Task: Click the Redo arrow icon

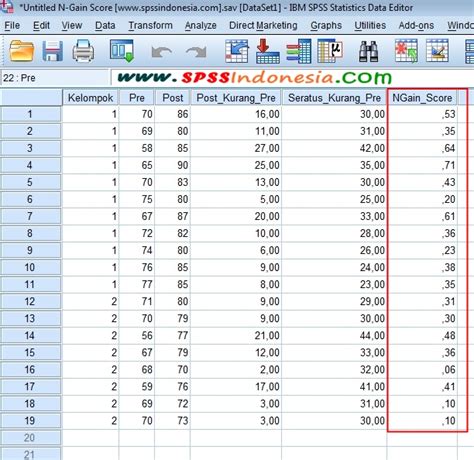Action: pos(196,52)
